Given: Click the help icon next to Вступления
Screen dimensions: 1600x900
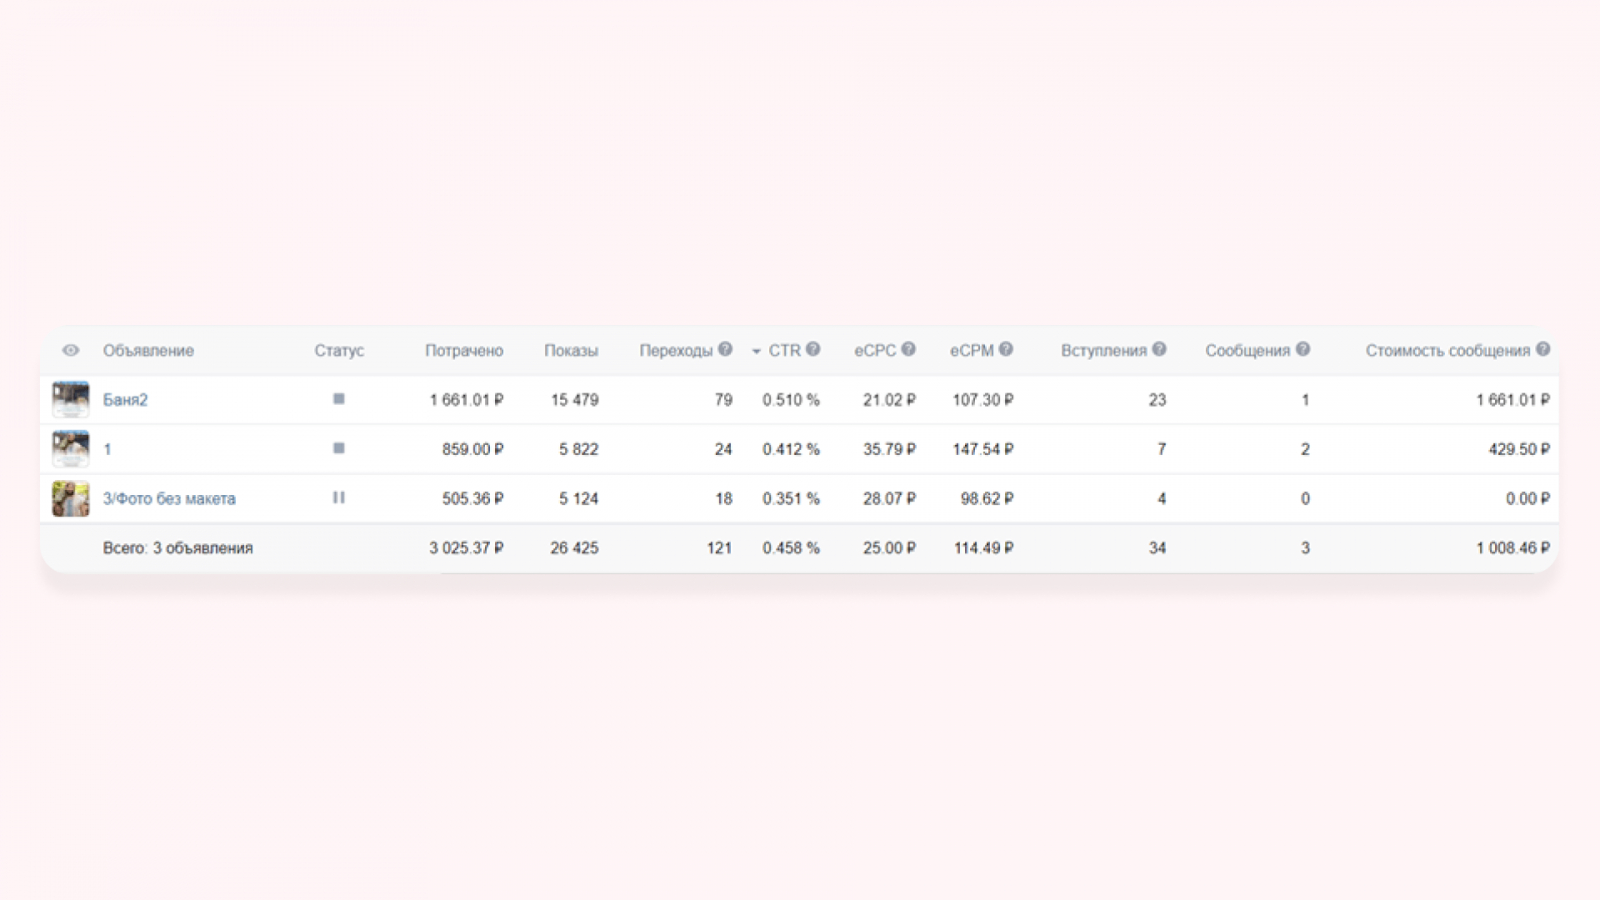Looking at the screenshot, I should click(1159, 349).
